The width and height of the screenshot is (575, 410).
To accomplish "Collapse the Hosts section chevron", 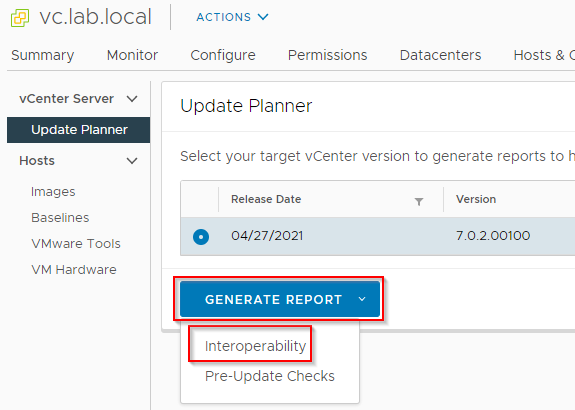I will (x=132, y=161).
